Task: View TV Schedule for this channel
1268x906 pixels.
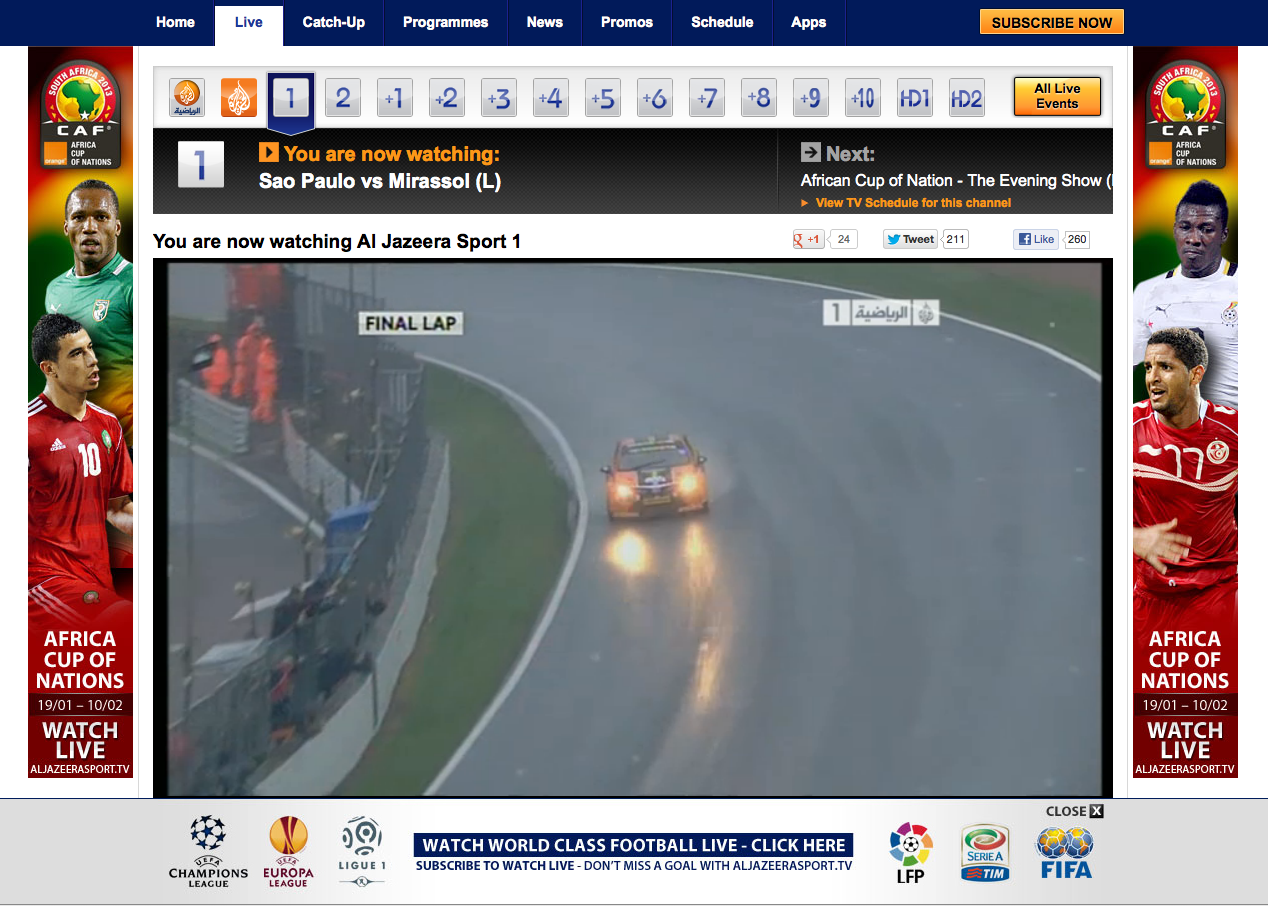Action: click(913, 203)
